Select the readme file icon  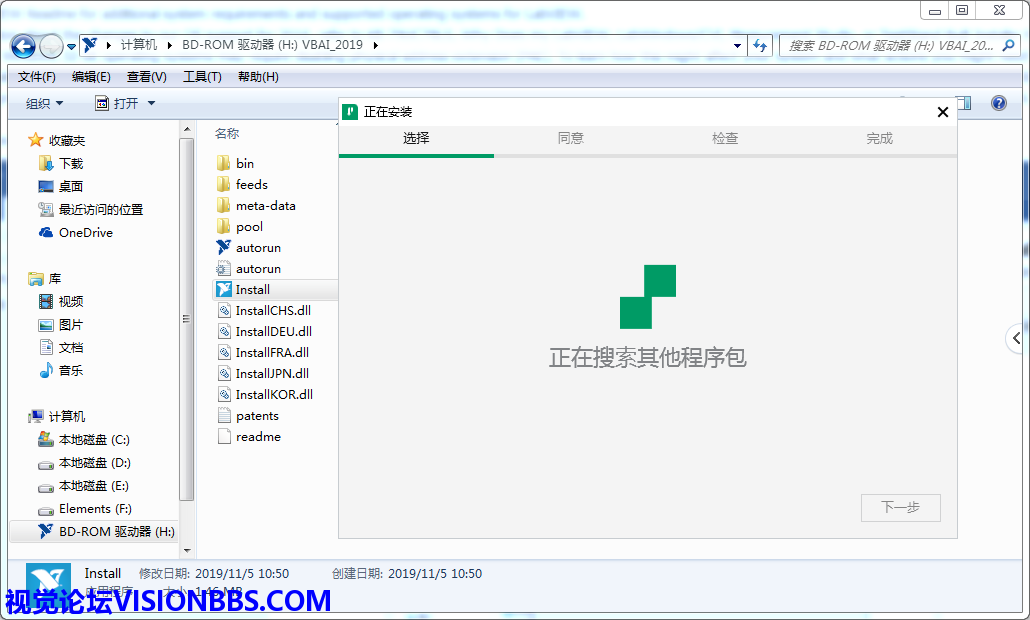click(224, 437)
